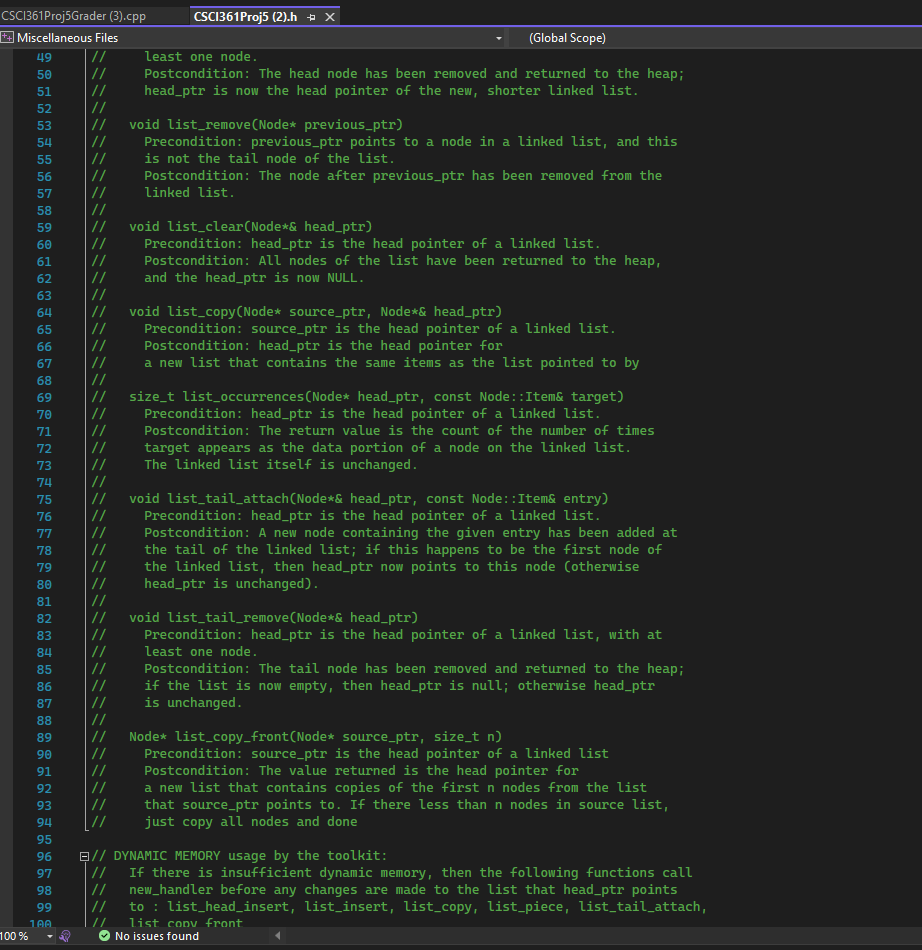Click the No issues found status text

click(158, 937)
